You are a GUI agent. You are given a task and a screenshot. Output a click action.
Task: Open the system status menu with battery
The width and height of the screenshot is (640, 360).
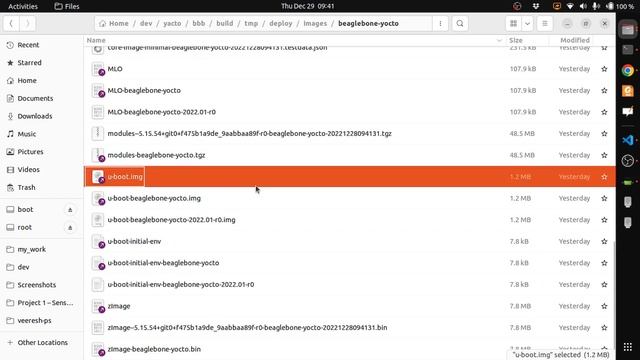[x=595, y=6]
